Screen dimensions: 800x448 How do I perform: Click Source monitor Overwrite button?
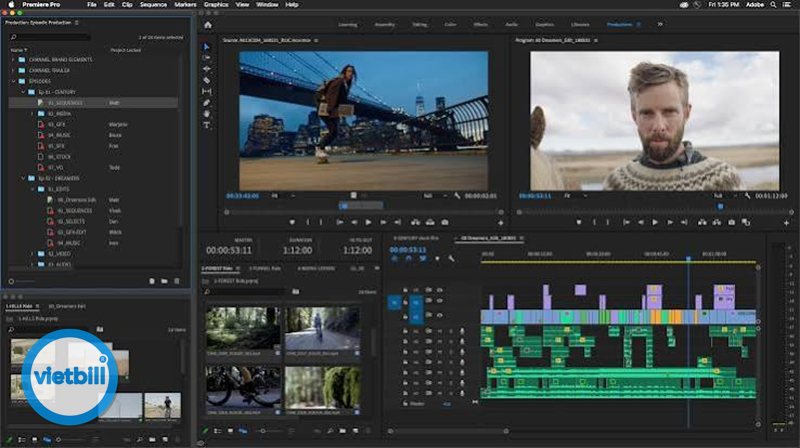pos(430,222)
